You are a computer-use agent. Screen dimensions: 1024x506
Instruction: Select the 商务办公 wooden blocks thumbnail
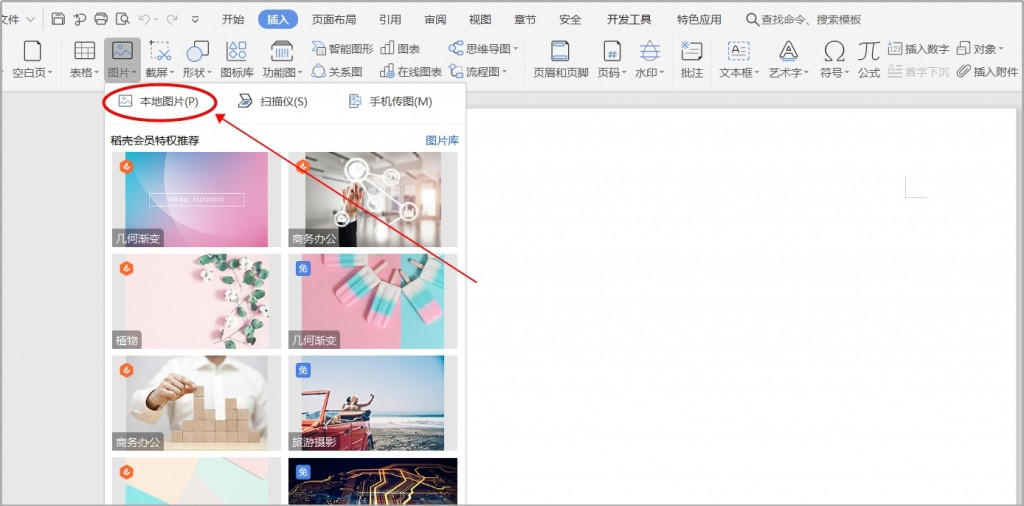point(196,403)
